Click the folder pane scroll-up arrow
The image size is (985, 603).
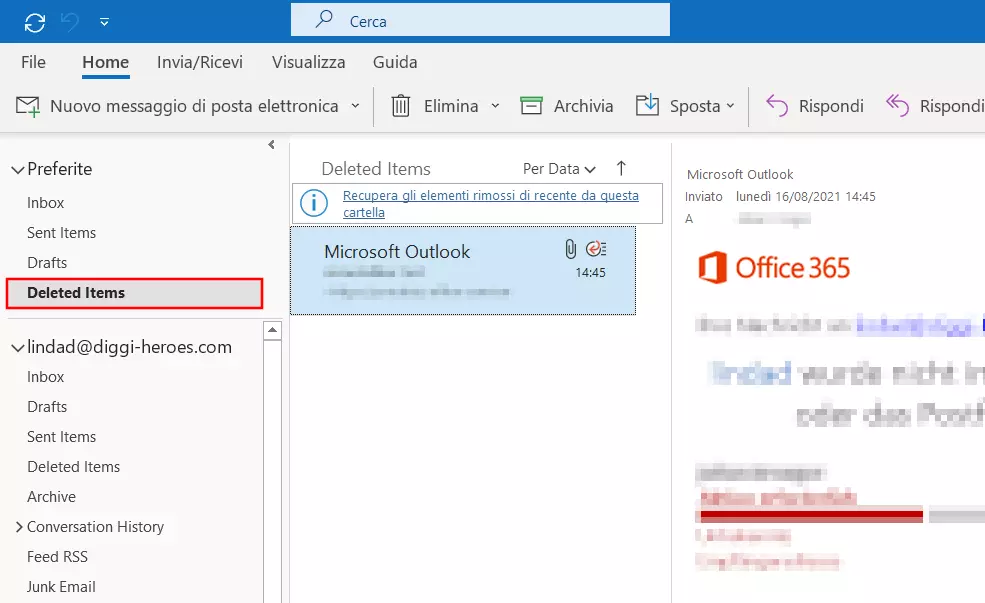click(x=272, y=330)
